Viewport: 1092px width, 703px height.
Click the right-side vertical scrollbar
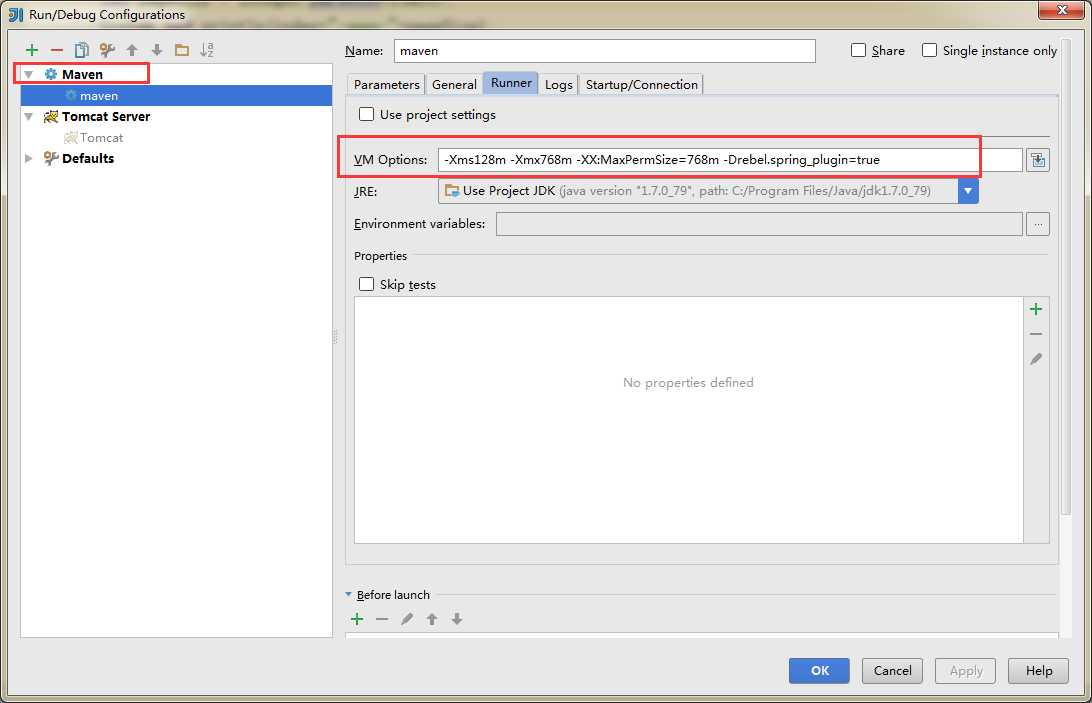(1066, 277)
